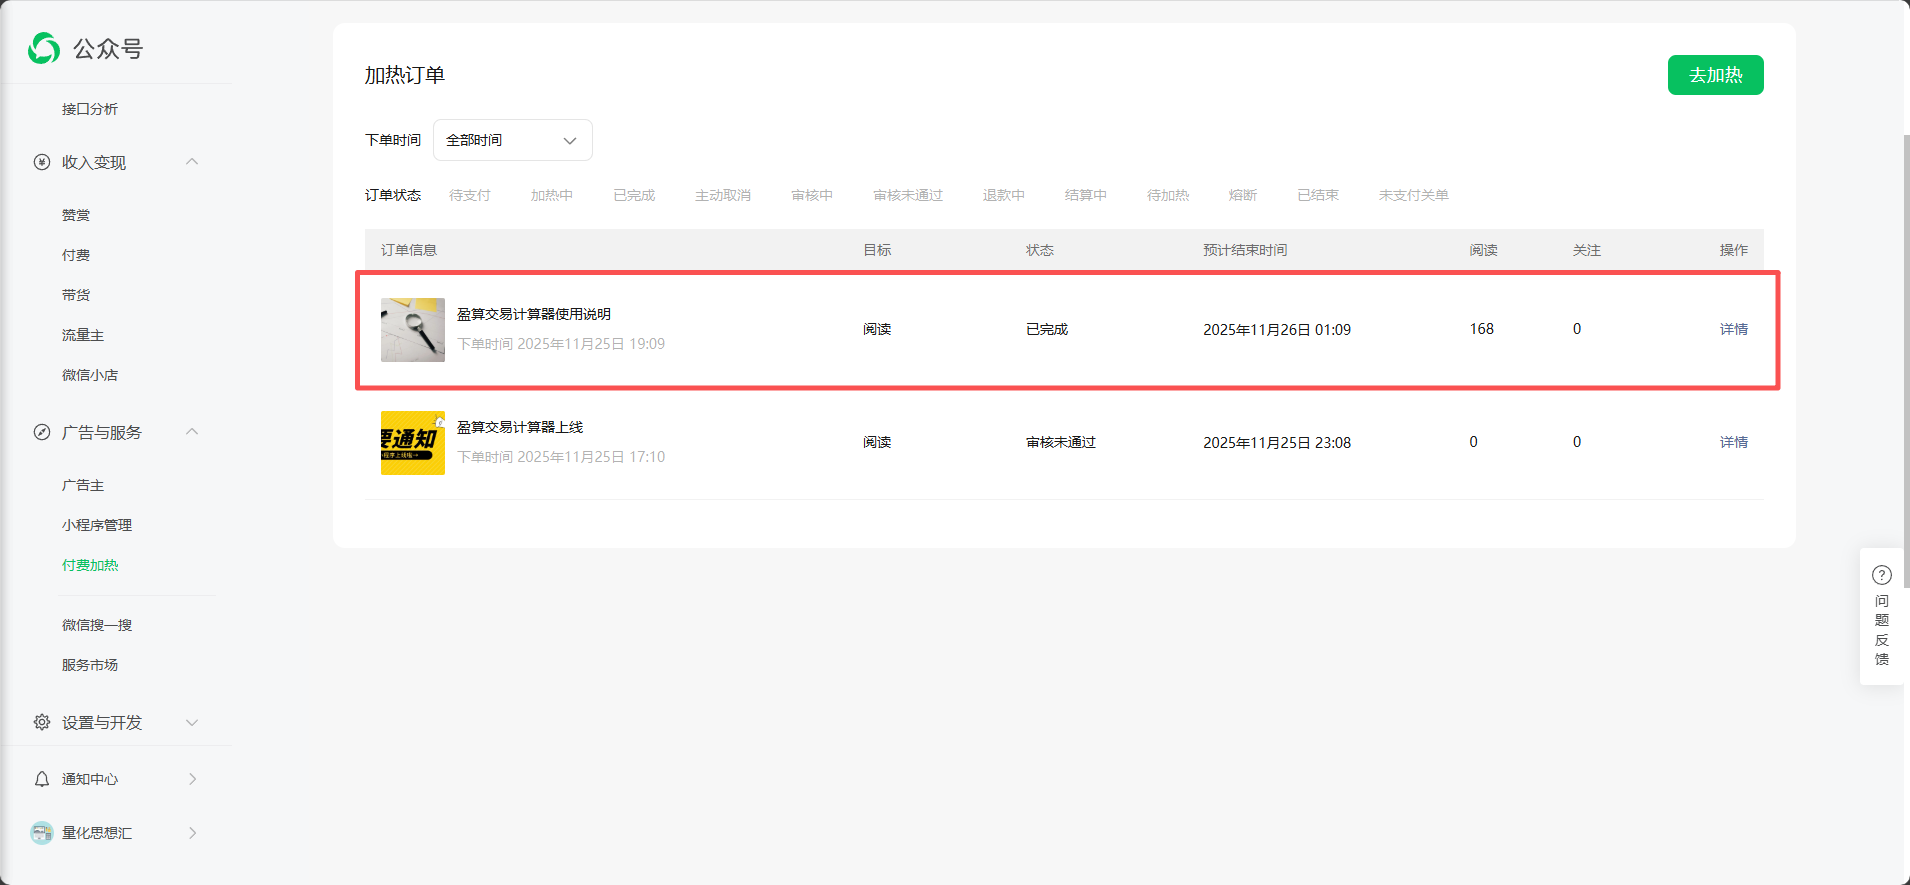This screenshot has width=1910, height=885.
Task: Collapse the 广告与服务 section
Action: point(192,432)
